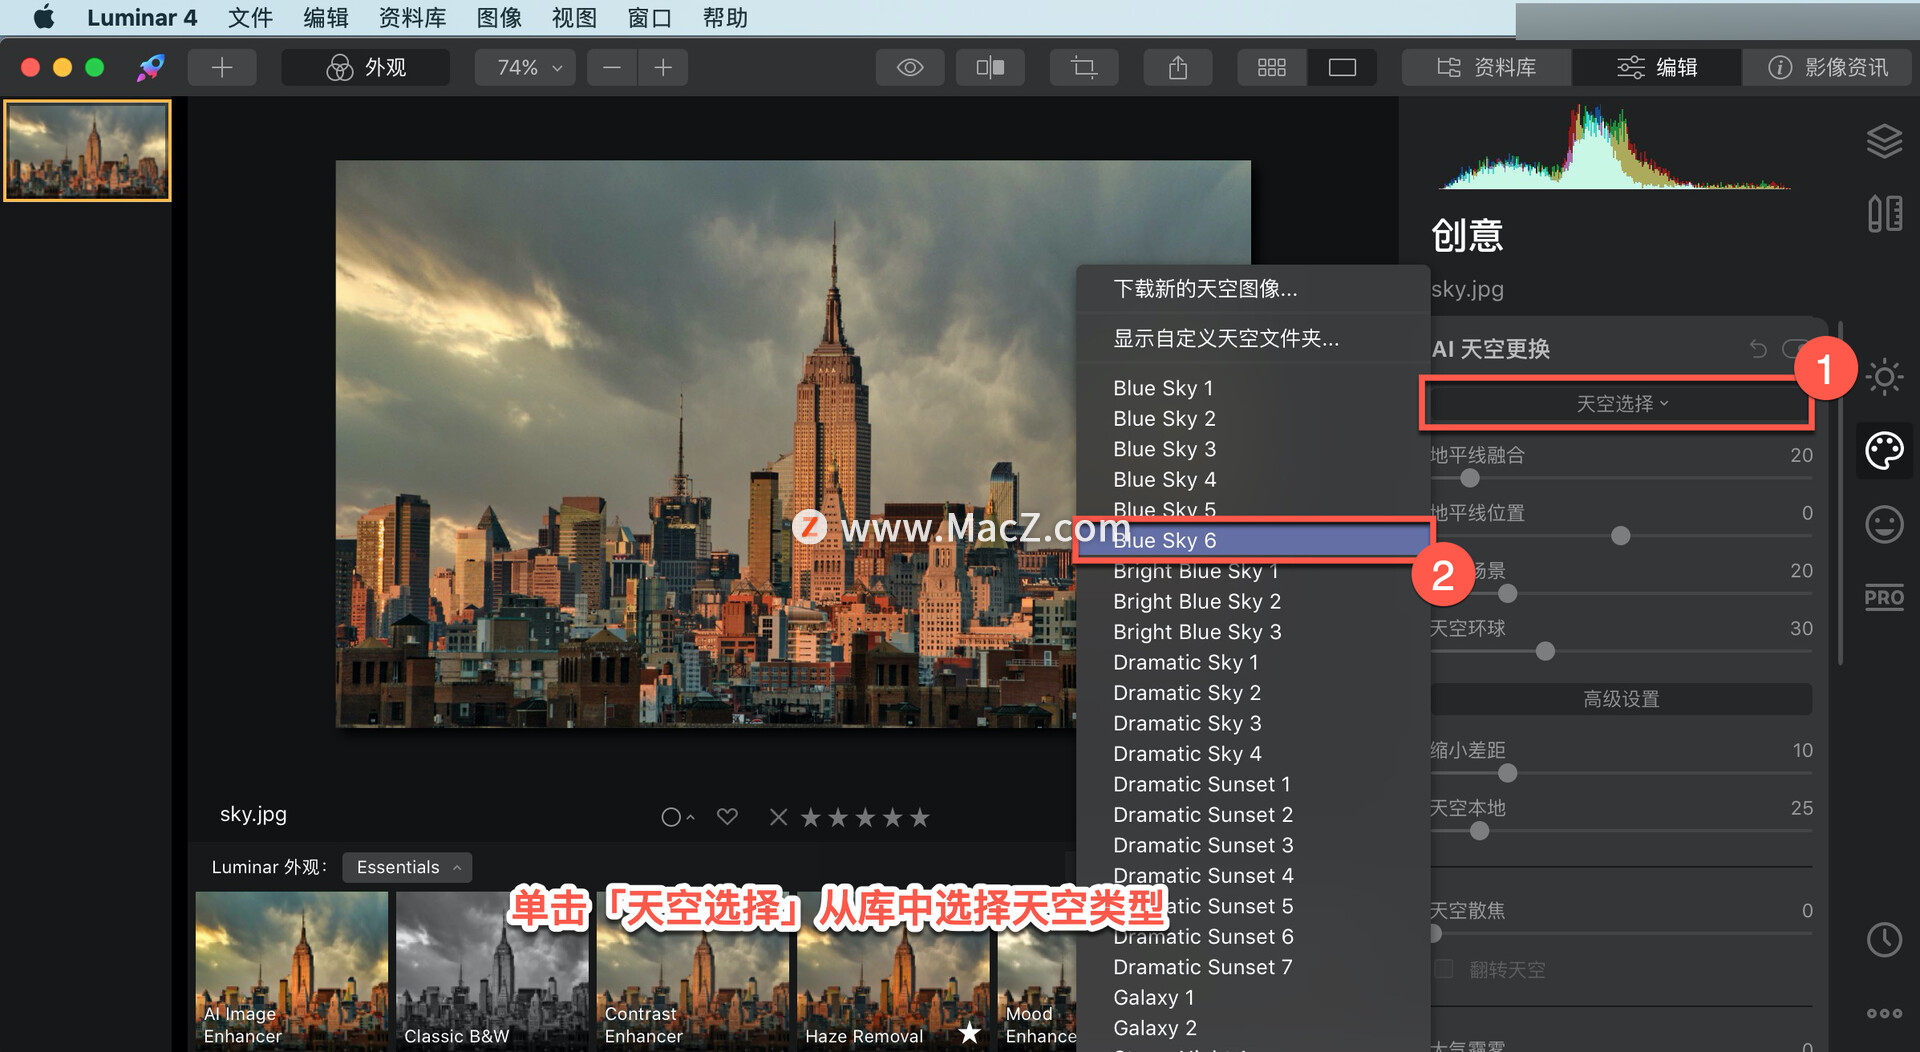Toggle the heart favorite flag
Image resolution: width=1920 pixels, height=1052 pixels.
[x=727, y=817]
